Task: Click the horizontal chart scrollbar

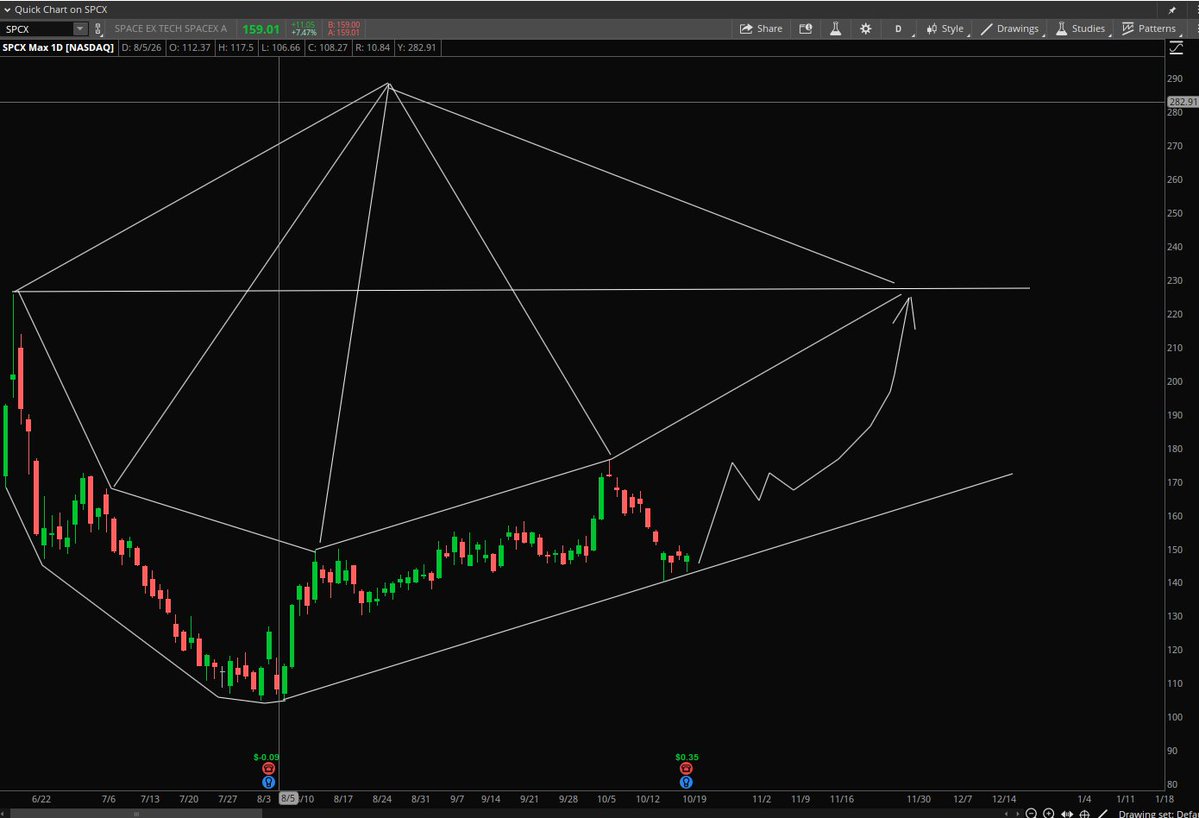Action: pos(135,813)
